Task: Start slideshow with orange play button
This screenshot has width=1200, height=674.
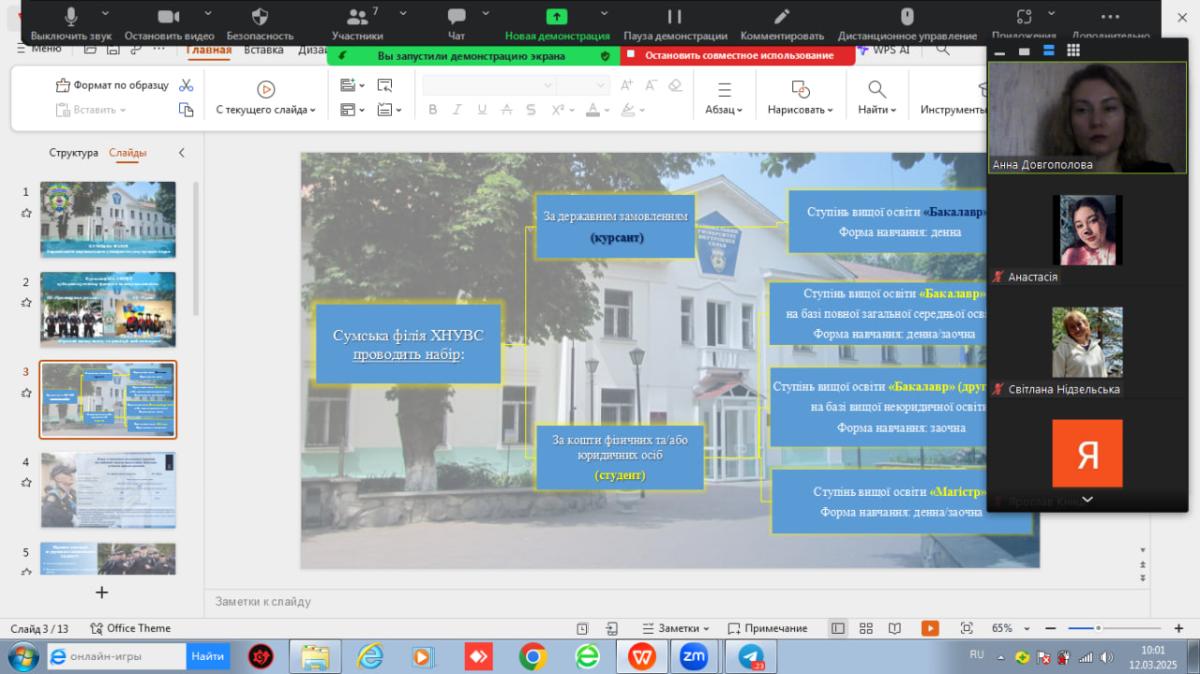Action: click(x=930, y=628)
